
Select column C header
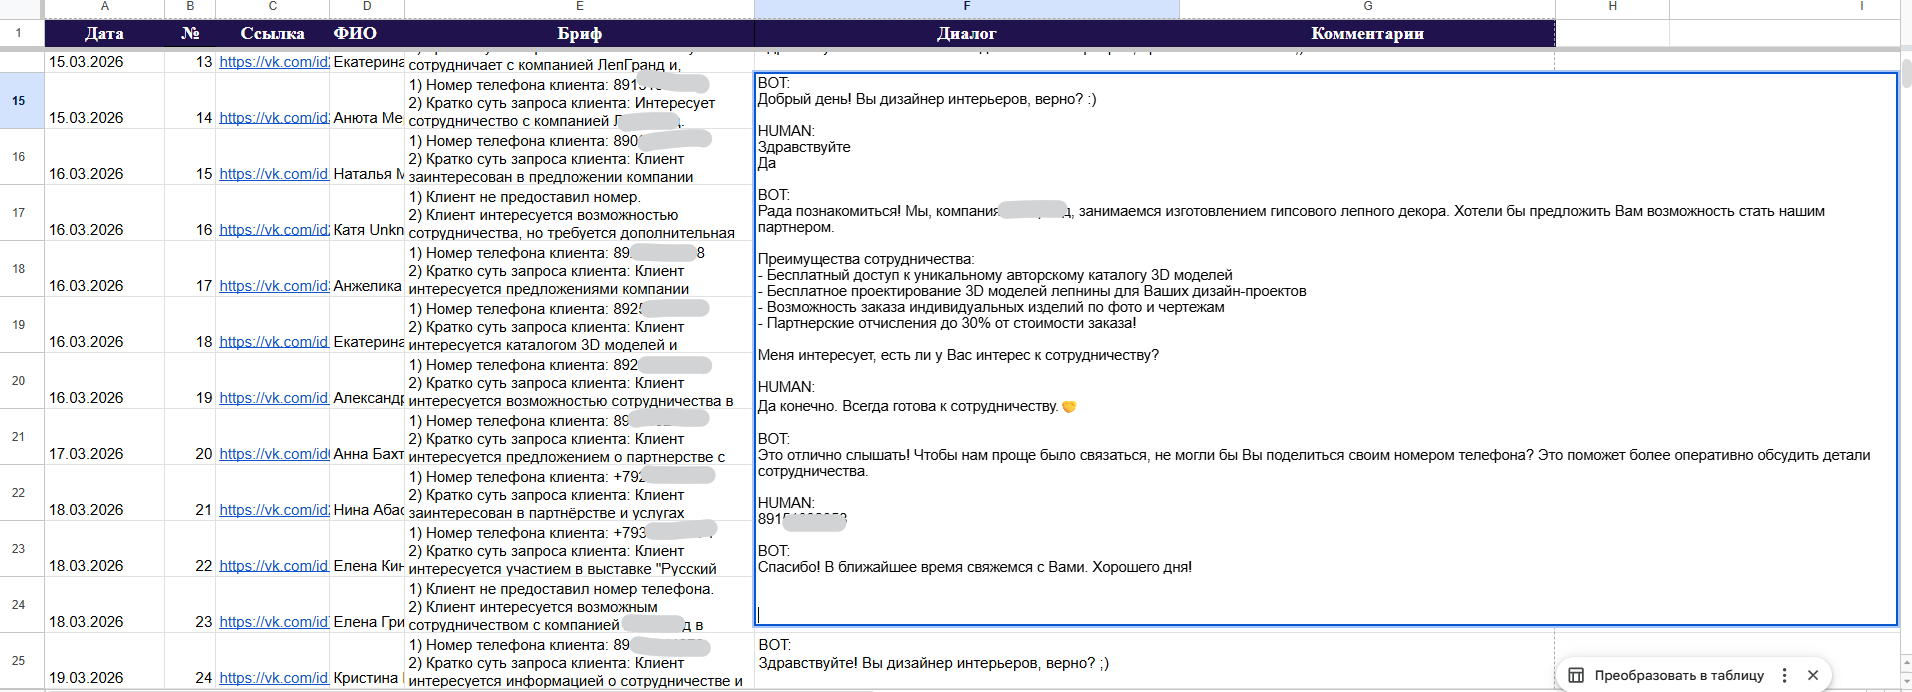(x=273, y=7)
